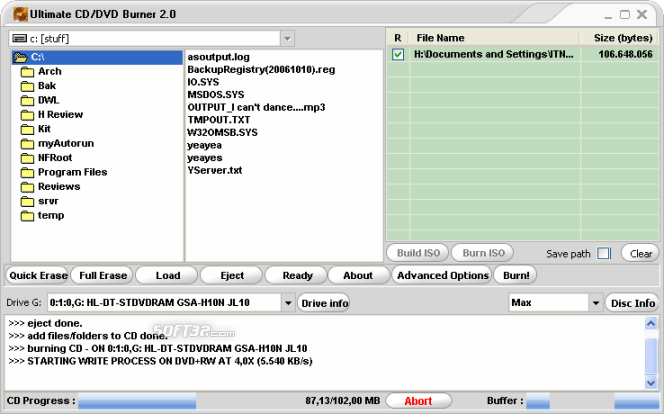Select W32OMSB.SYS in file list
The image size is (664, 414).
pos(222,132)
